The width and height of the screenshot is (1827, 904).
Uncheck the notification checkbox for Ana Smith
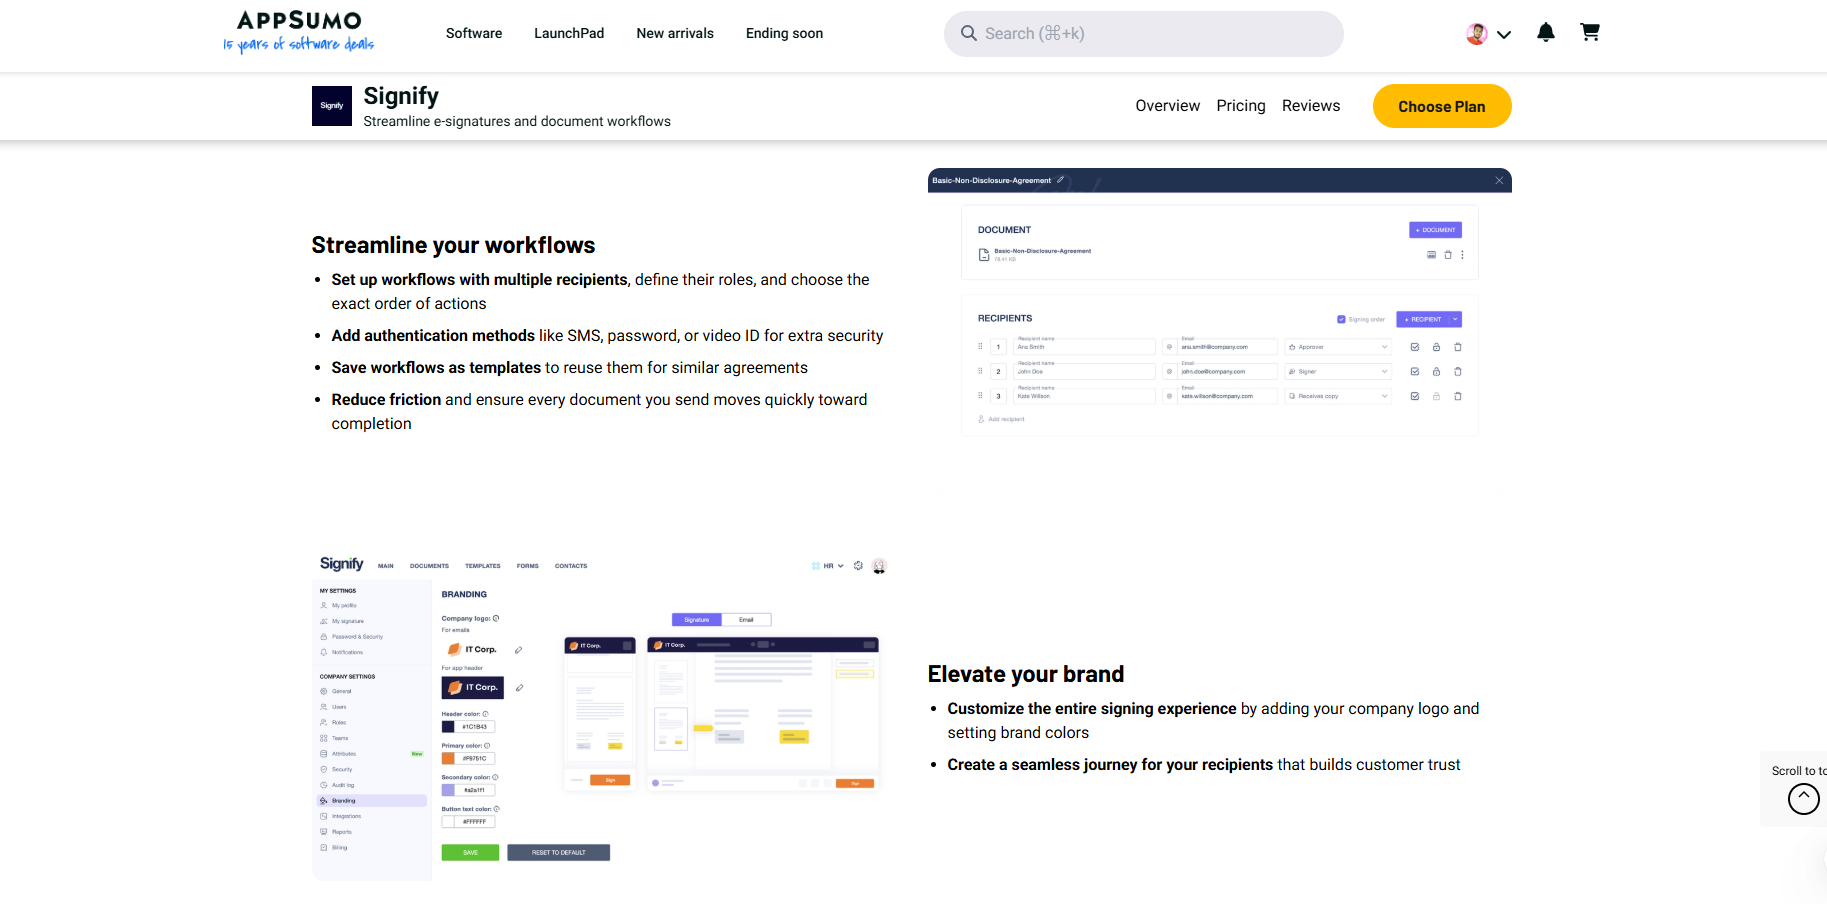pos(1415,347)
